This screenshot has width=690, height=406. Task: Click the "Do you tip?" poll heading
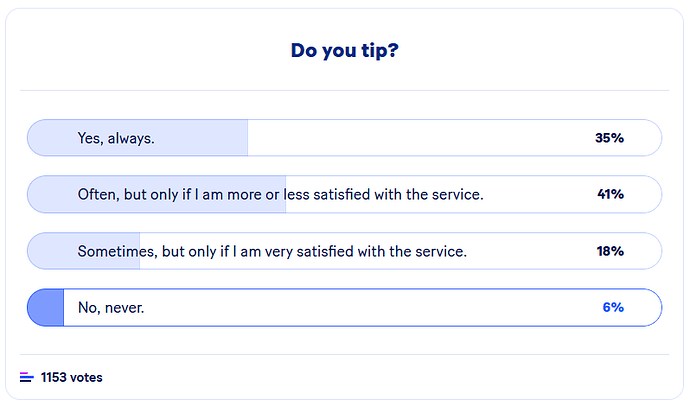(344, 50)
